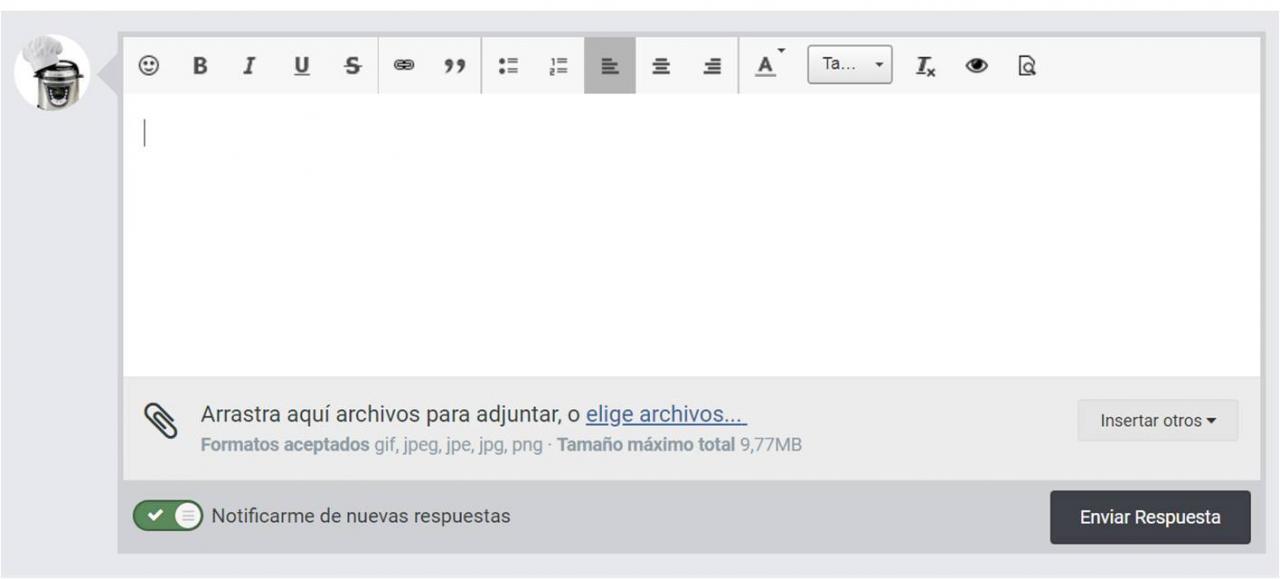Click the elige archivos link

click(666, 415)
